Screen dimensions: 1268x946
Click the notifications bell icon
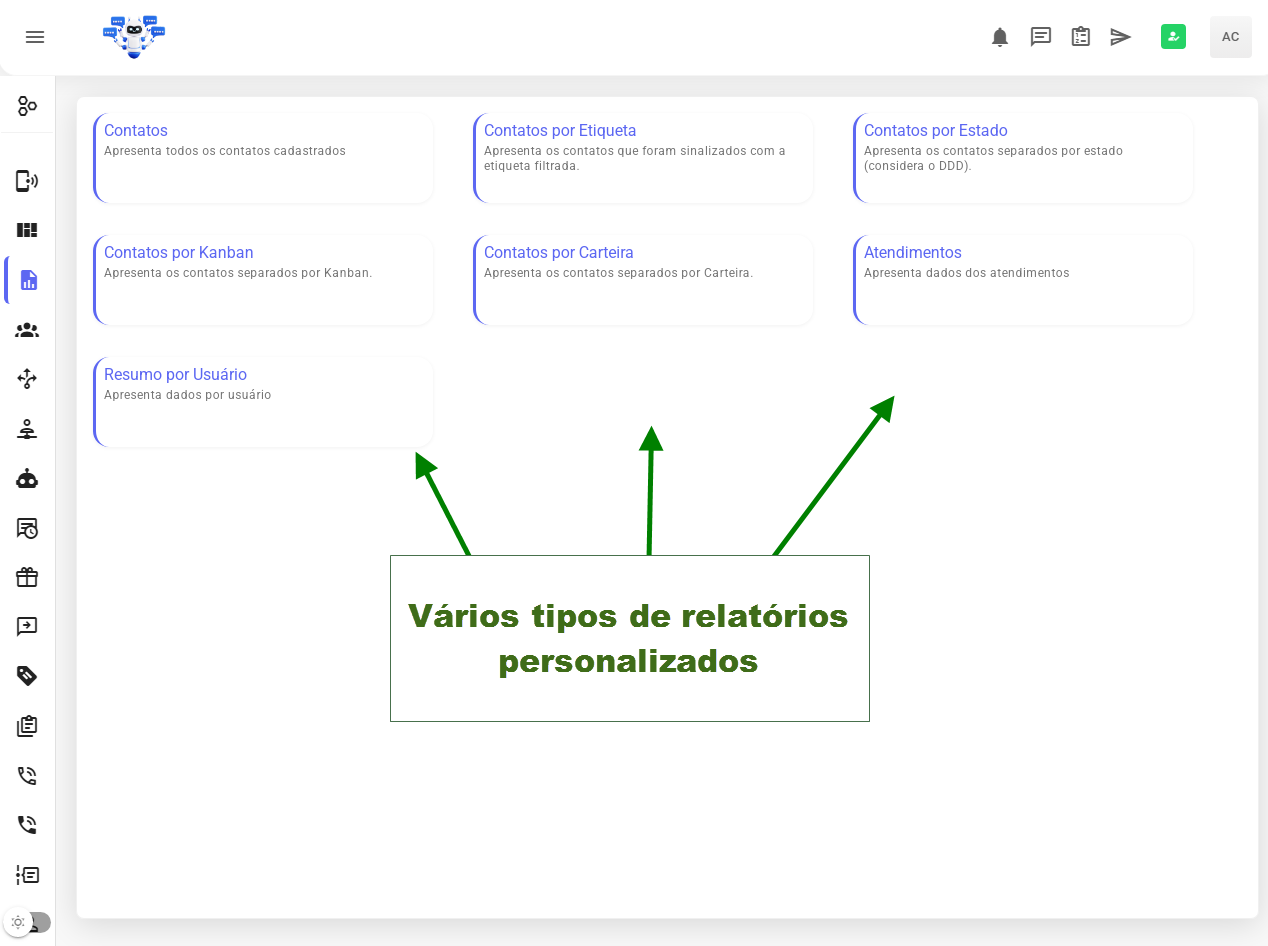click(x=1000, y=37)
